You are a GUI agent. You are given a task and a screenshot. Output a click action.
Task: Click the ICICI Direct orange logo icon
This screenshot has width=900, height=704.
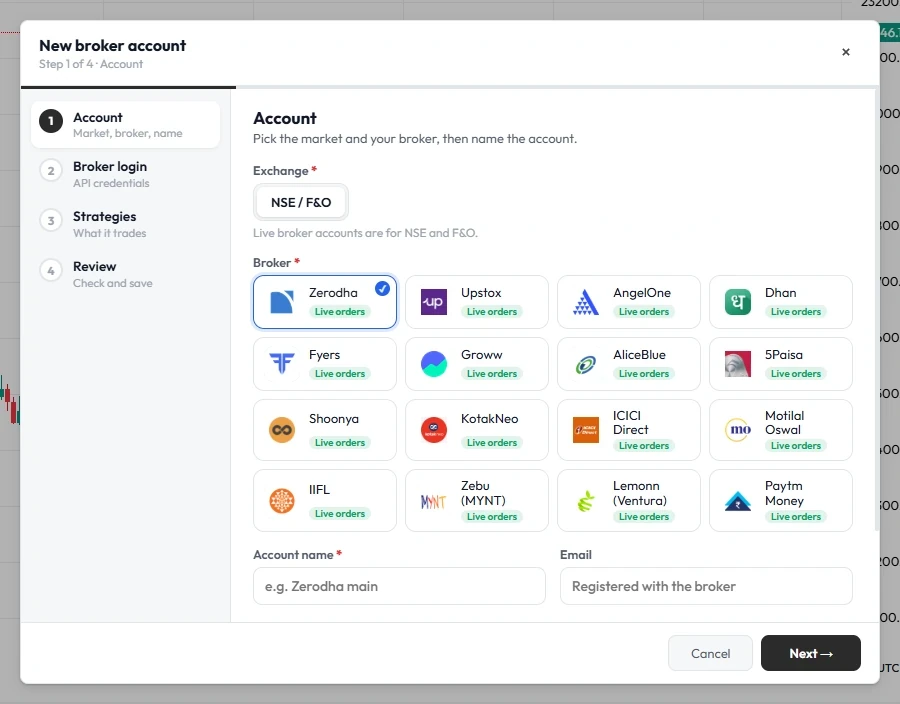[586, 430]
